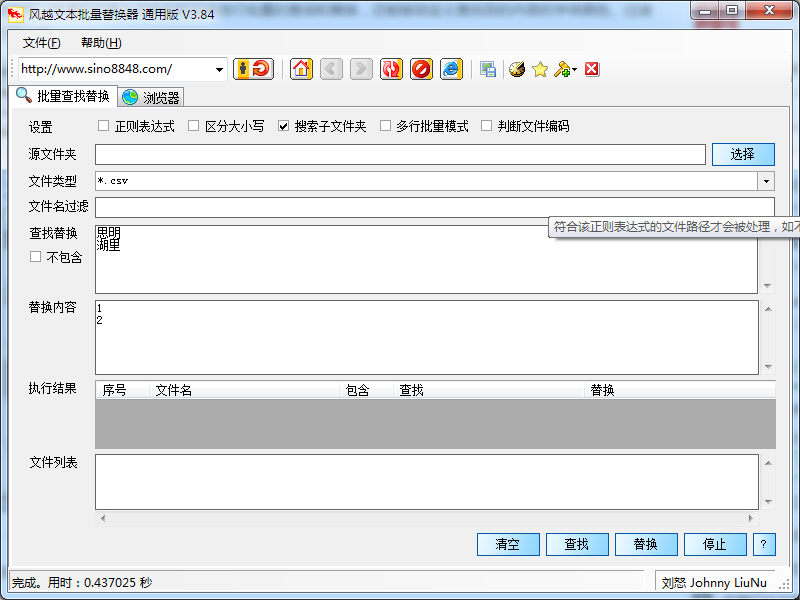Click the hammer with green plus icon
Screen dimensions: 800x600
click(x=562, y=69)
